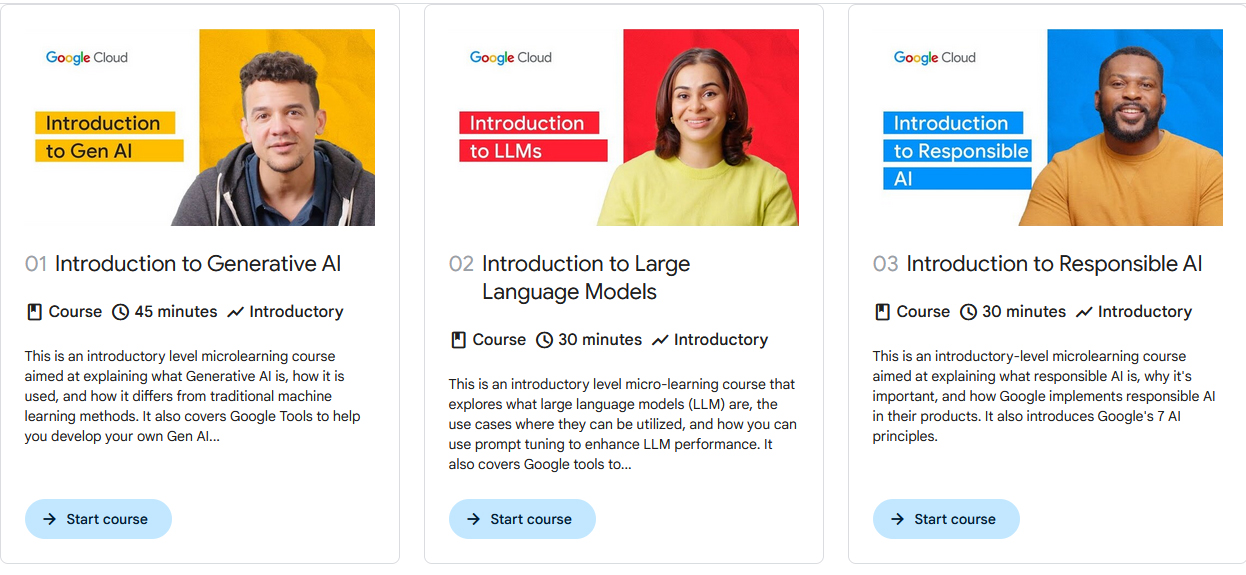
Task: Start the Introduction to Large Language Models course
Action: click(x=522, y=519)
